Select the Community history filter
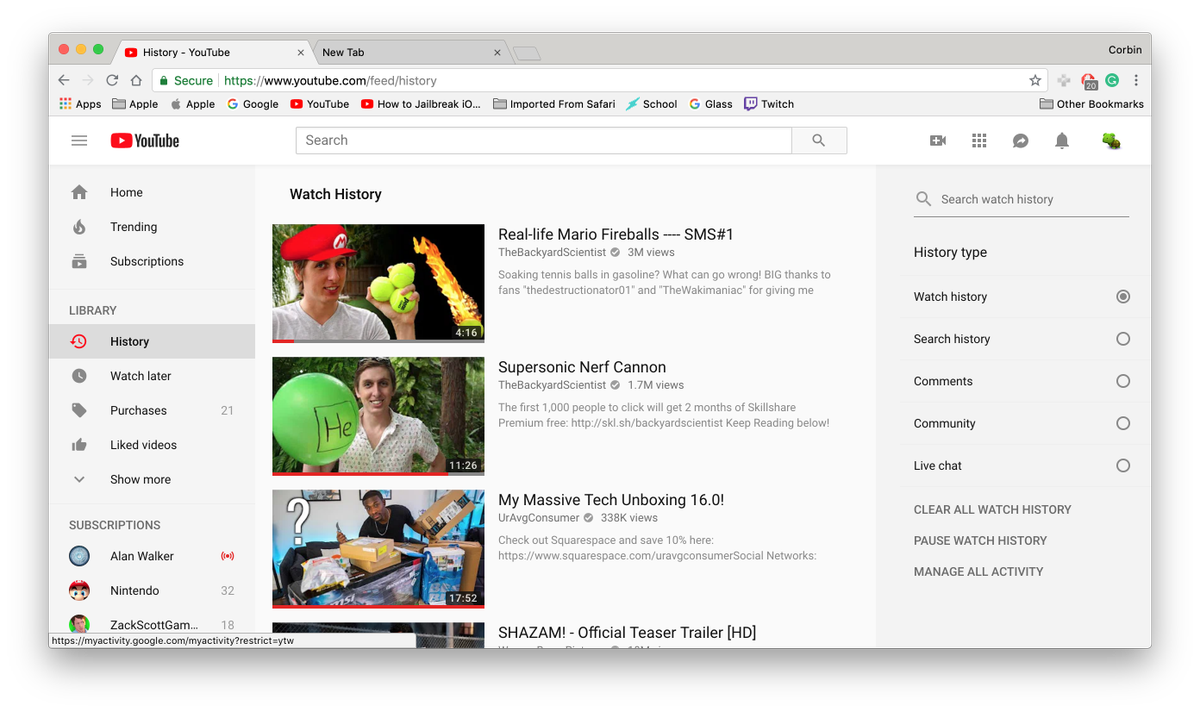Viewport: 1200px width, 712px height. (x=1123, y=423)
